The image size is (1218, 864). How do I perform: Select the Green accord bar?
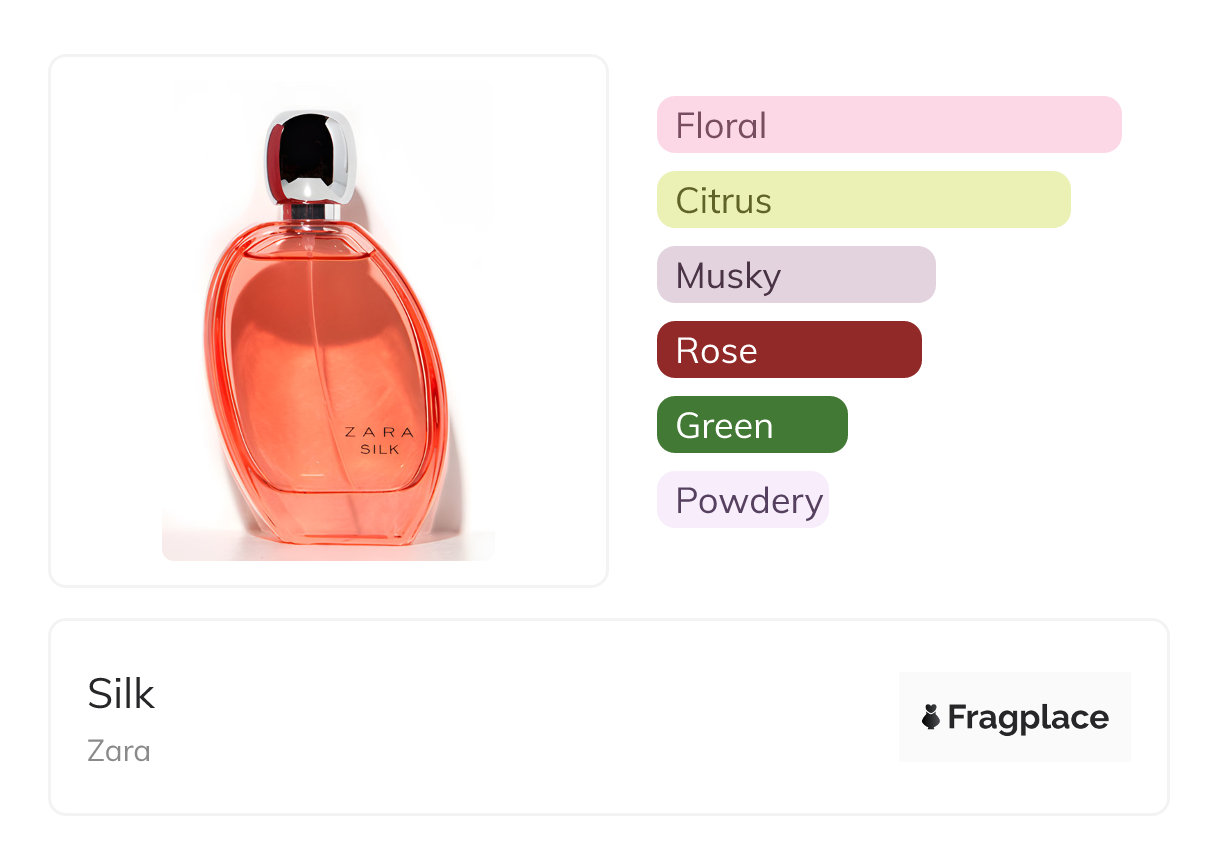tap(751, 425)
